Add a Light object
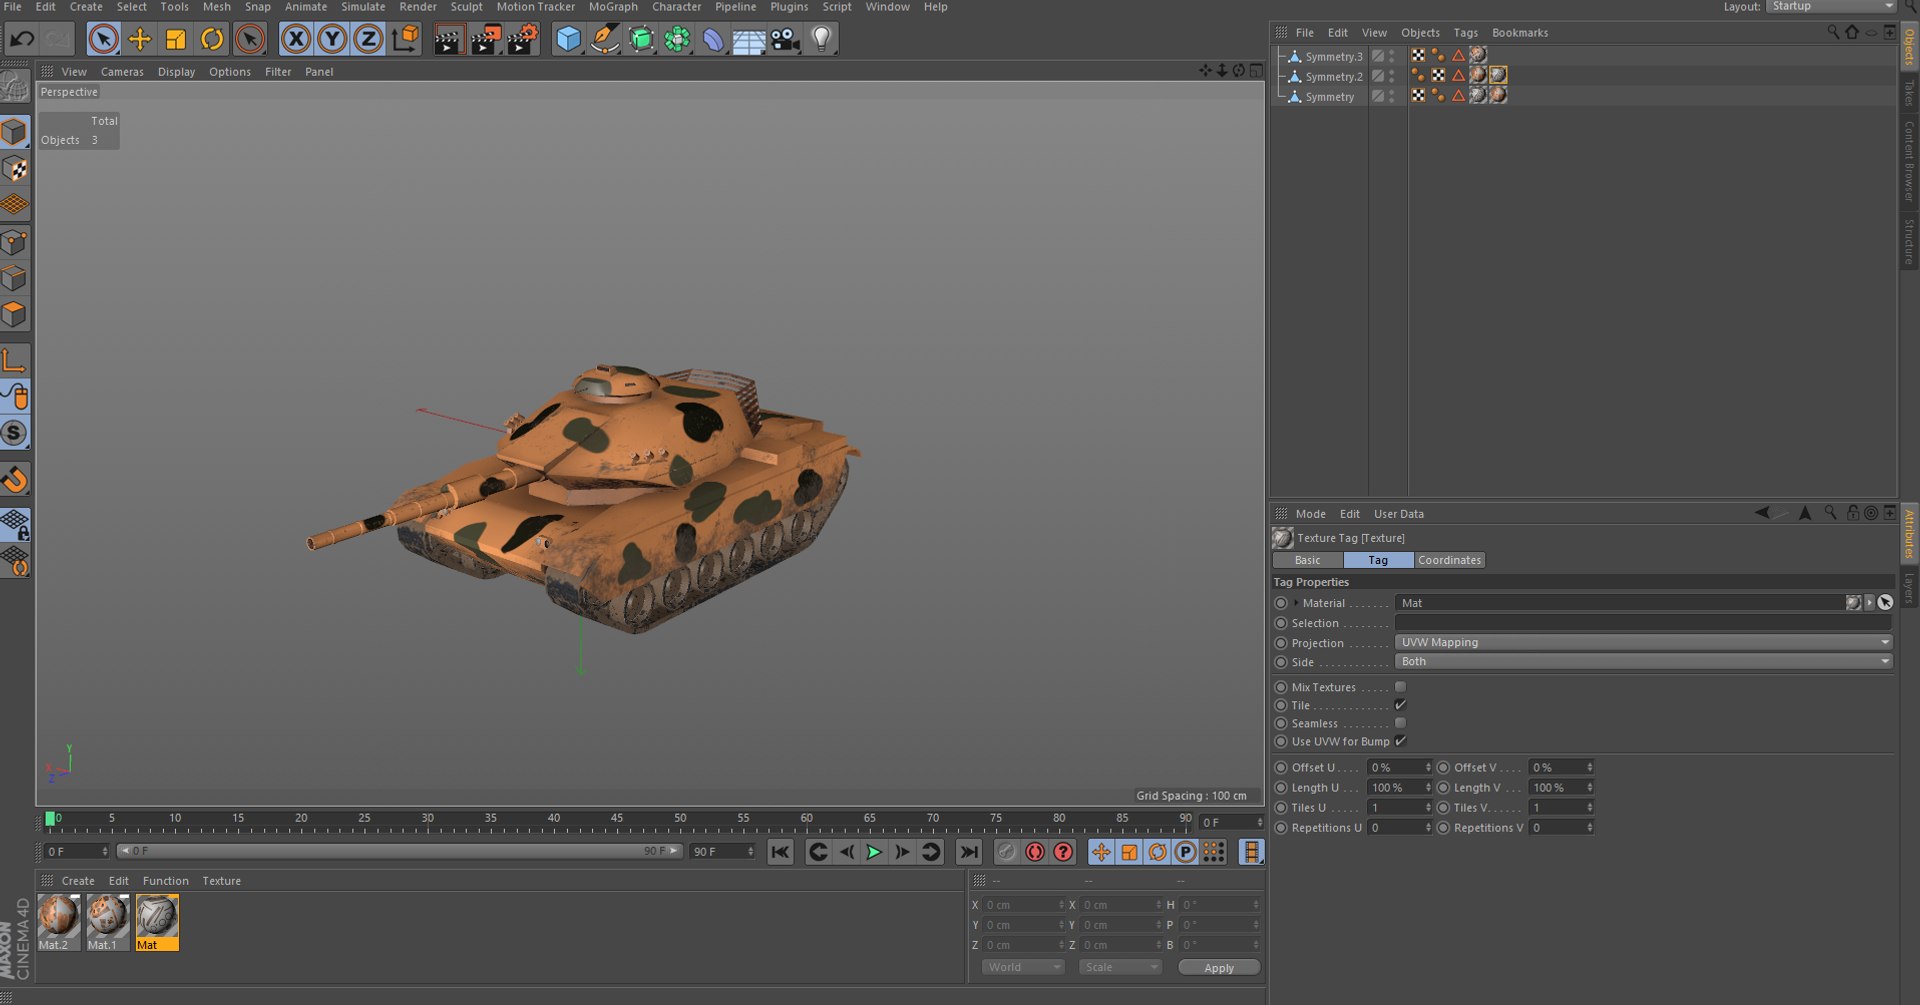 tap(821, 39)
